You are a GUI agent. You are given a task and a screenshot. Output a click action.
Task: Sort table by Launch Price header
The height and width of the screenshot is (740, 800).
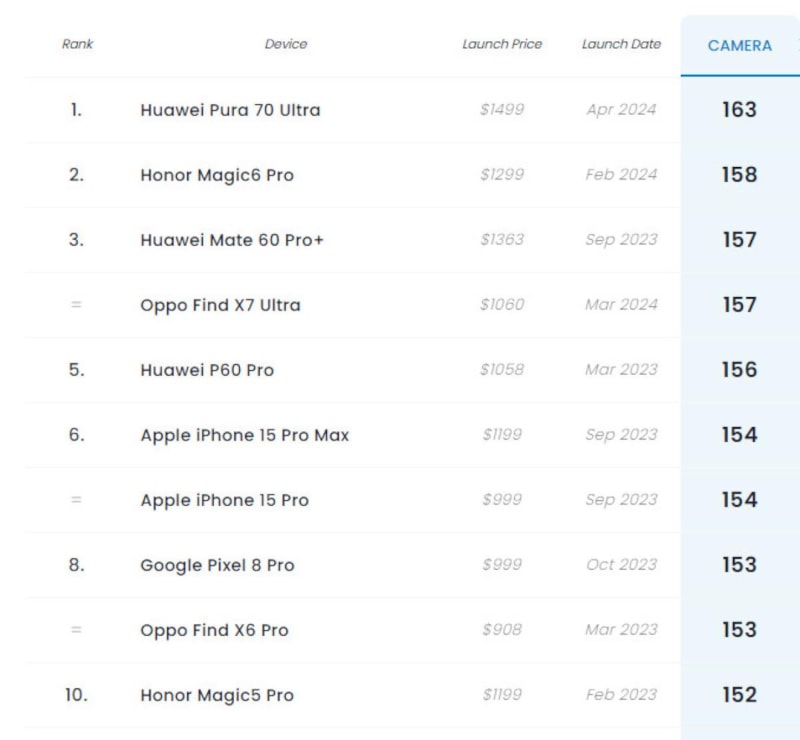(502, 44)
